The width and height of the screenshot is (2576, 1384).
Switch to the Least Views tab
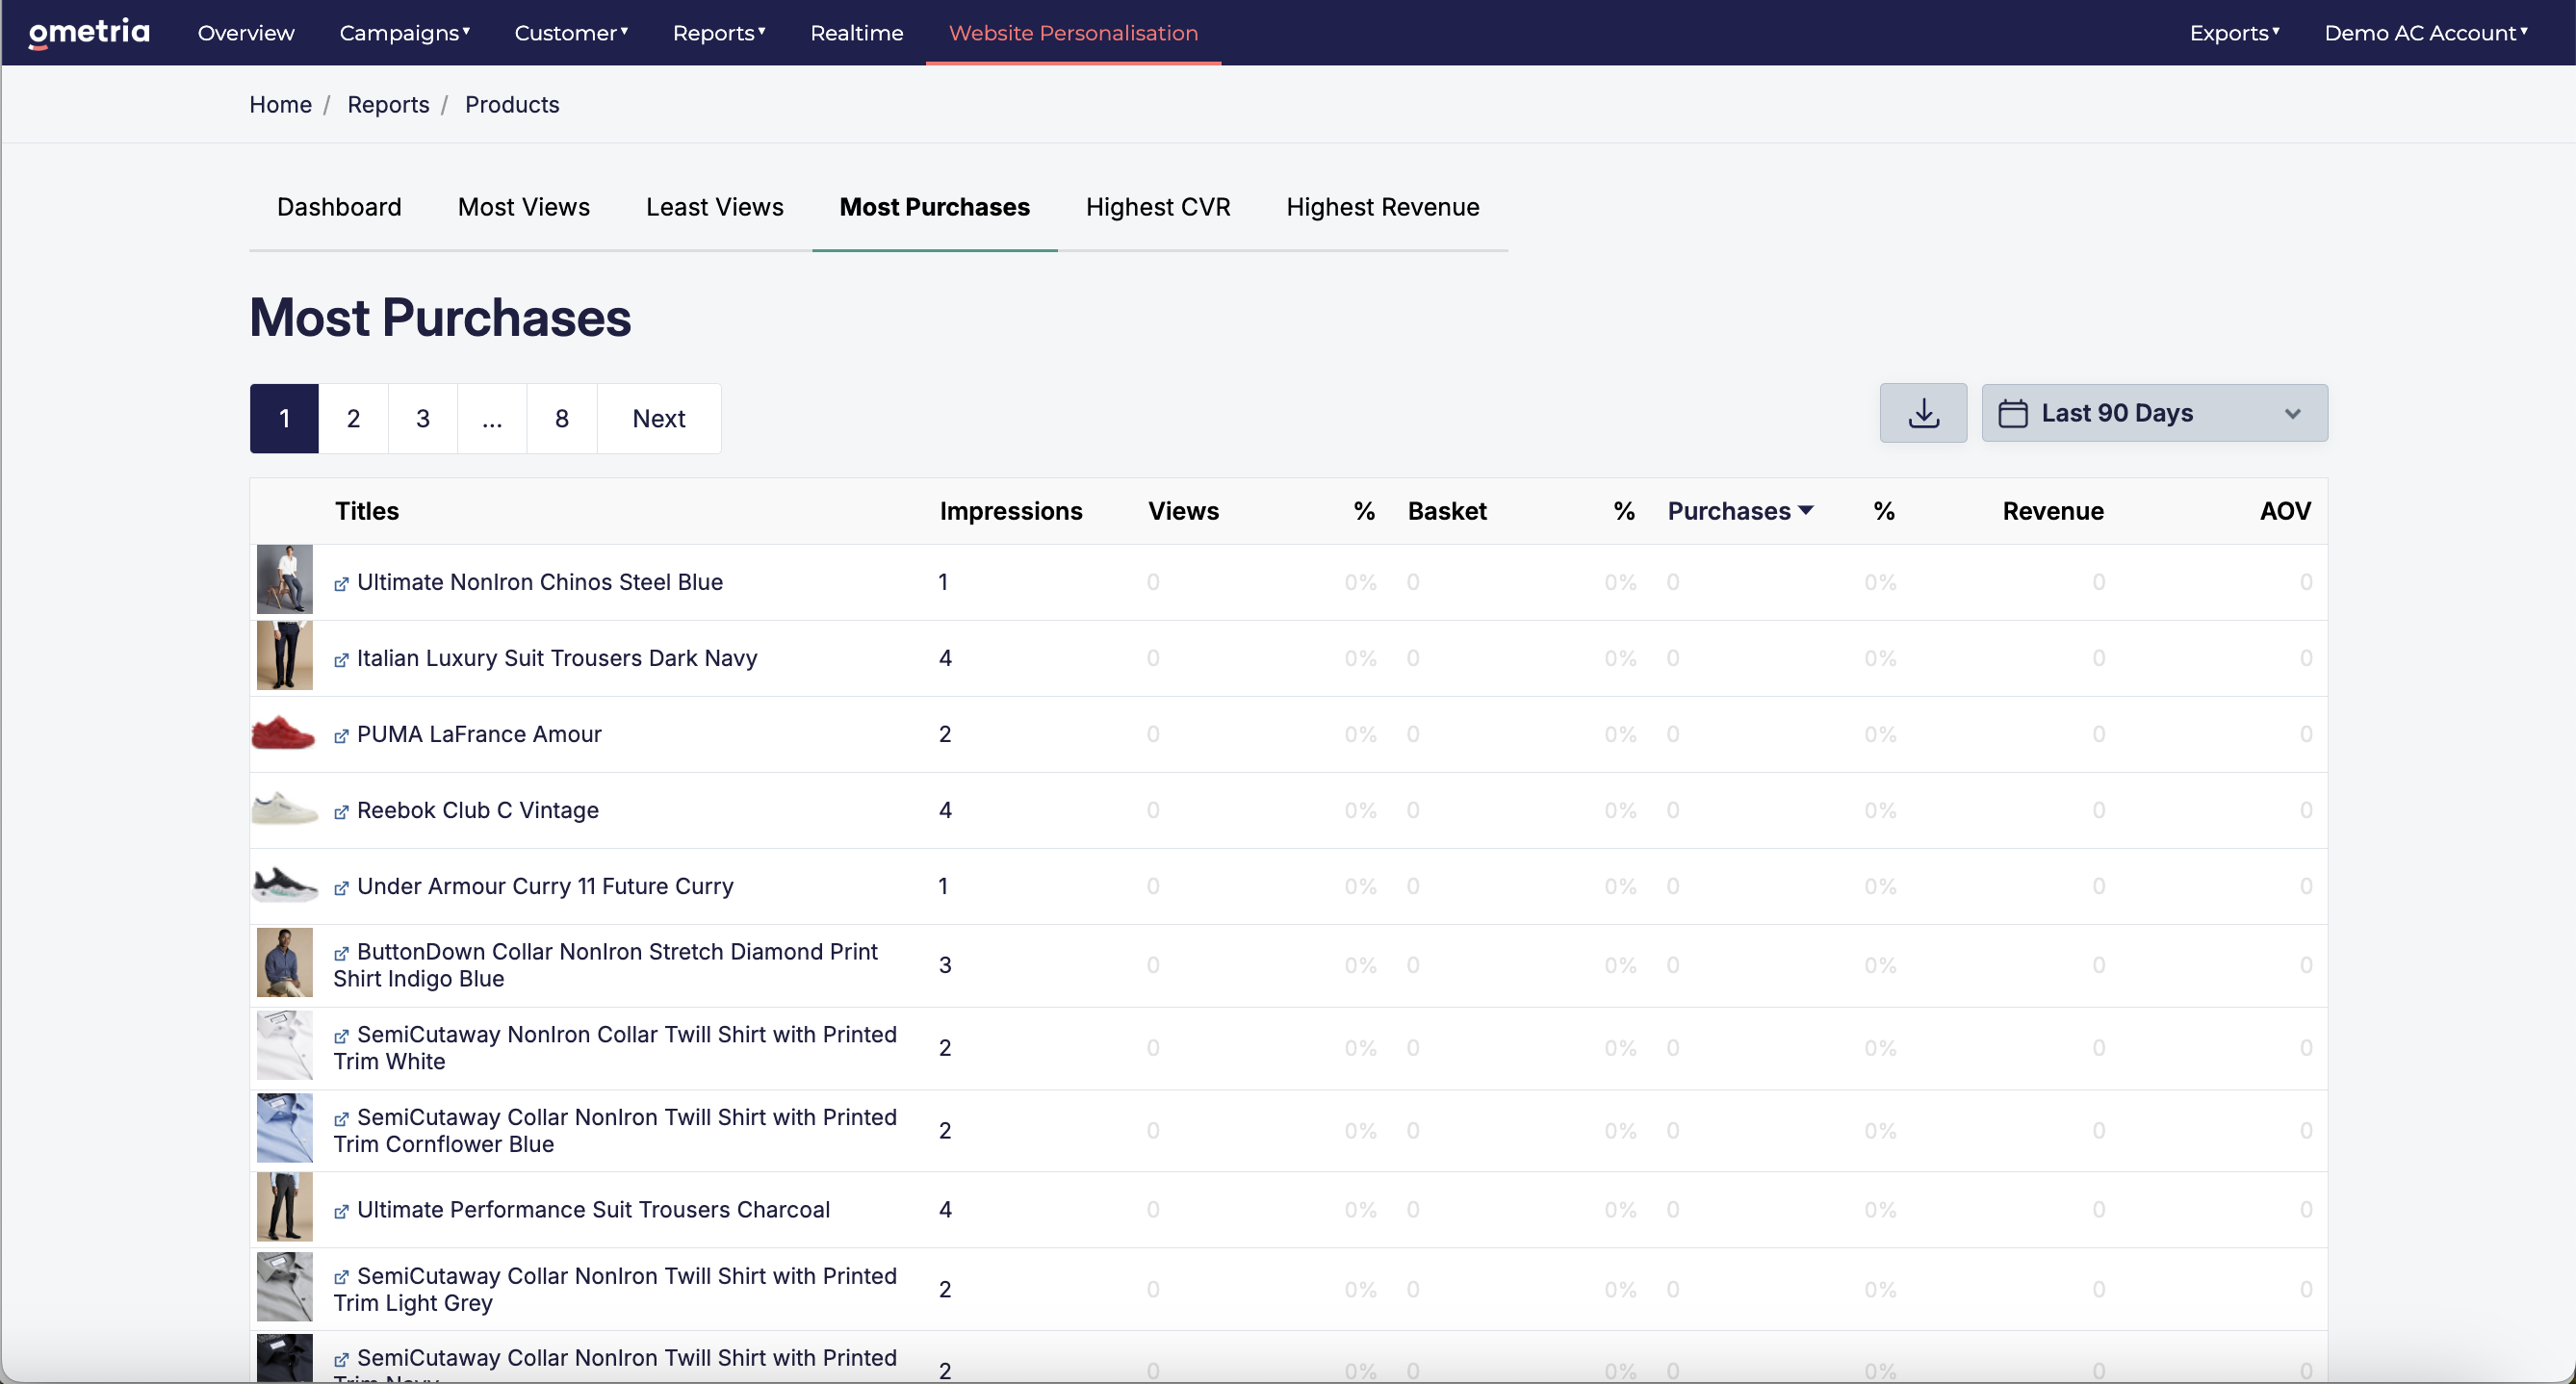(714, 207)
